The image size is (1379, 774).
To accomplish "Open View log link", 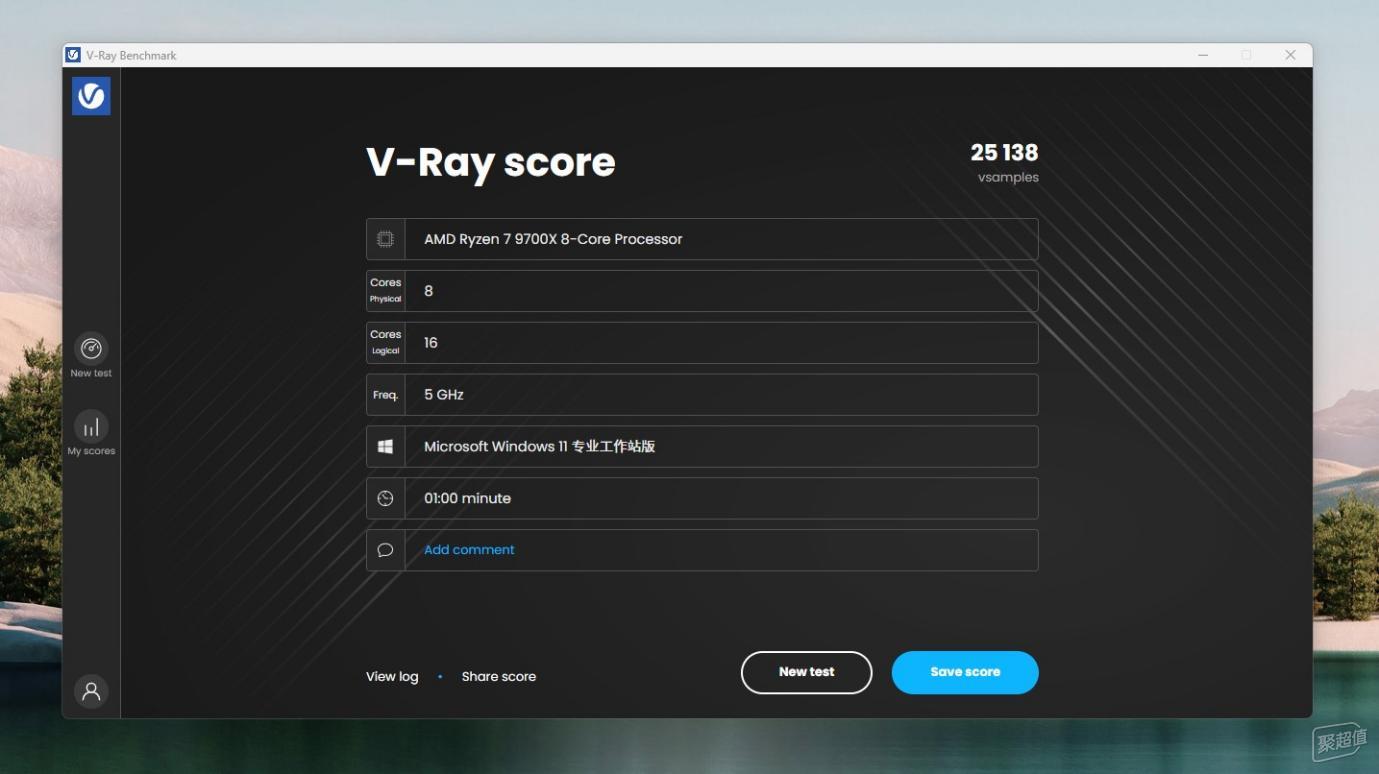I will pos(392,677).
